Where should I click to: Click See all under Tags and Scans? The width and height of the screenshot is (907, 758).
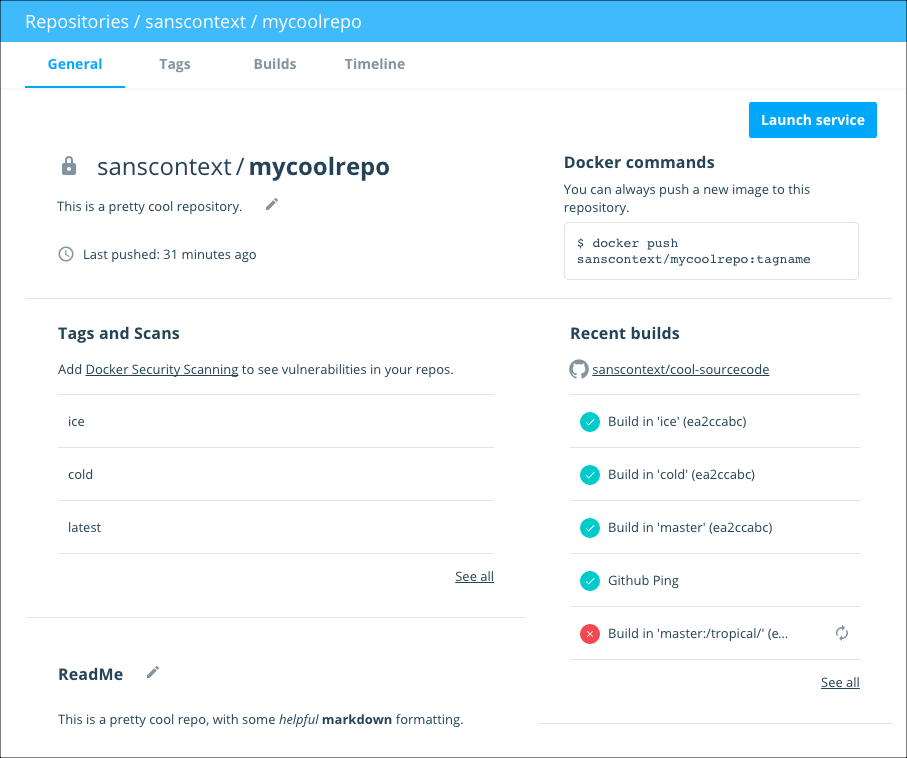[x=474, y=576]
